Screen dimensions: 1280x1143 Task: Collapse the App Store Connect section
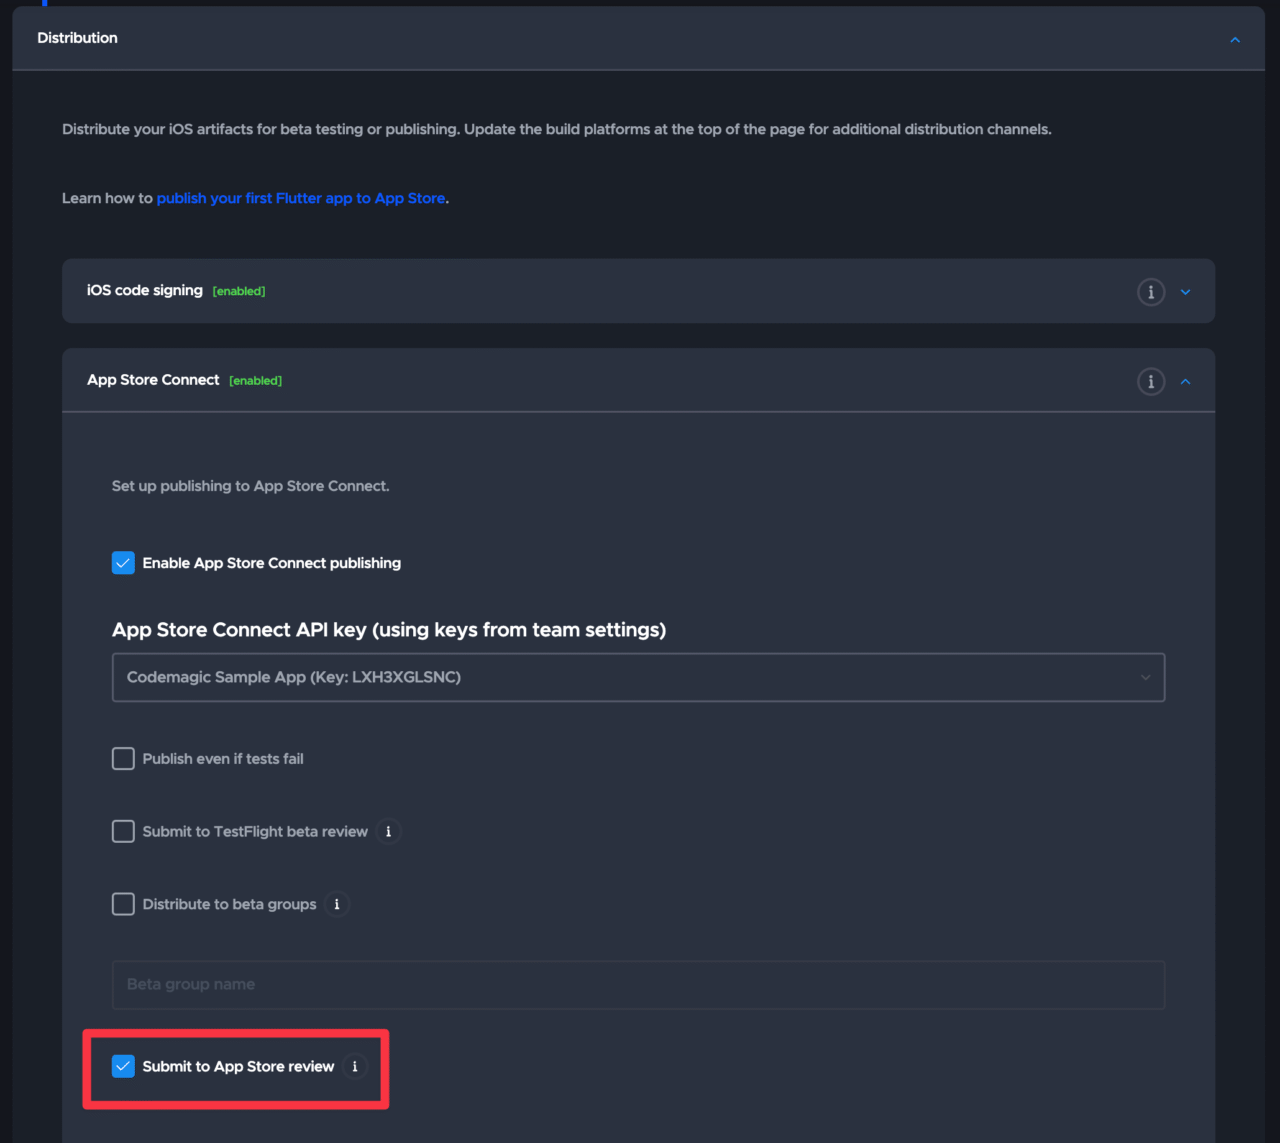(x=1185, y=381)
